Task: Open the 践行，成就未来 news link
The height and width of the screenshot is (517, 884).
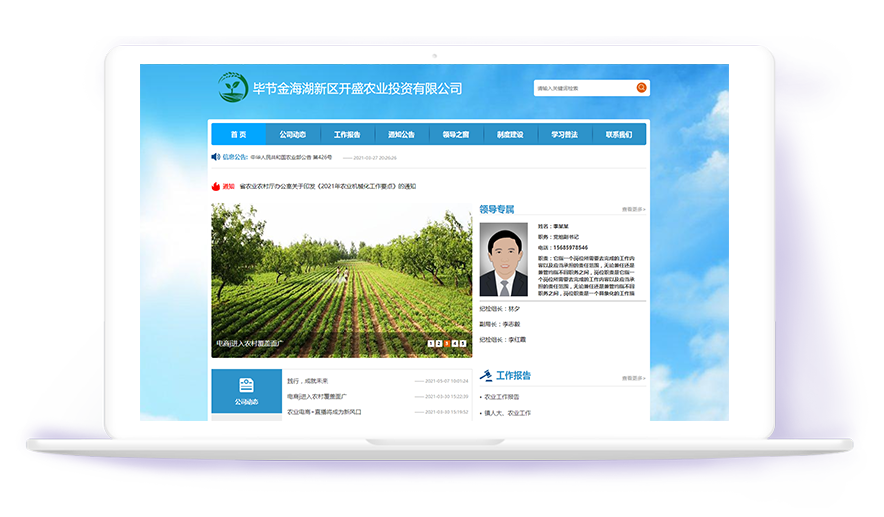Action: 308,381
